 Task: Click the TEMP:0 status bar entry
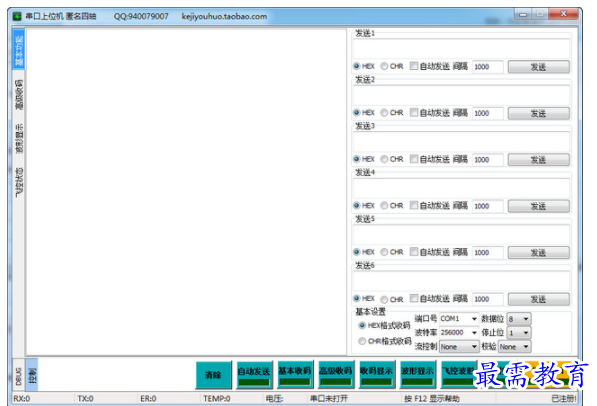(x=216, y=398)
